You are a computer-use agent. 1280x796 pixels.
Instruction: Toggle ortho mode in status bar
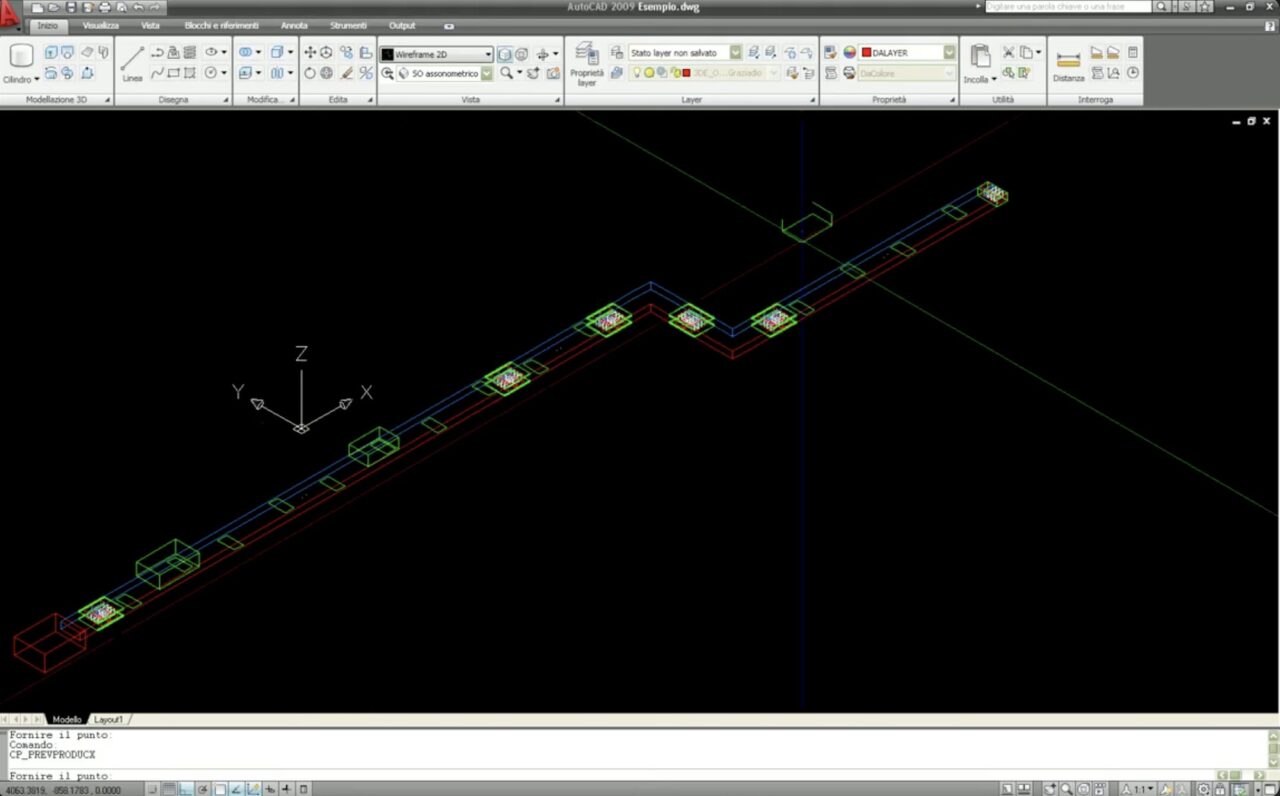click(x=186, y=789)
